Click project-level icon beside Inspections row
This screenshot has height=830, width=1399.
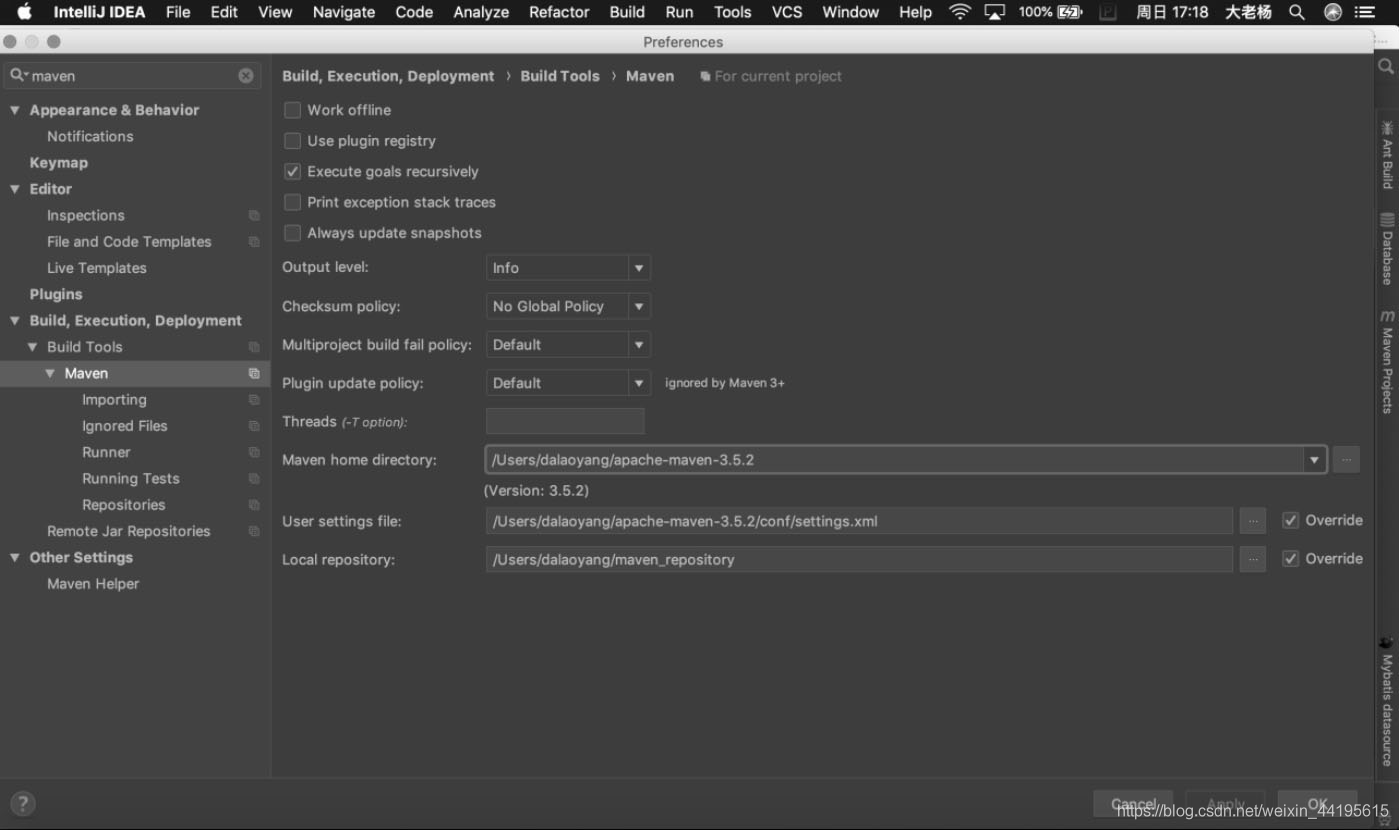point(254,215)
